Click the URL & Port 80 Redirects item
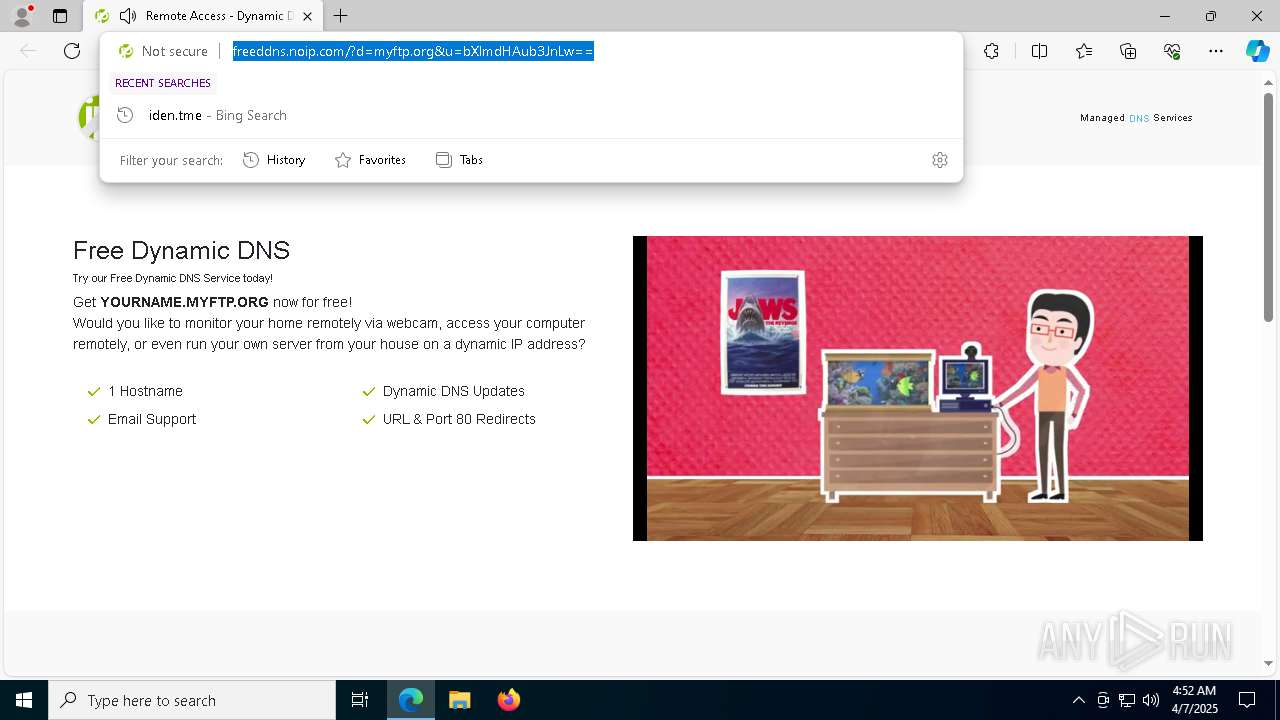1280x720 pixels. pyautogui.click(x=449, y=419)
